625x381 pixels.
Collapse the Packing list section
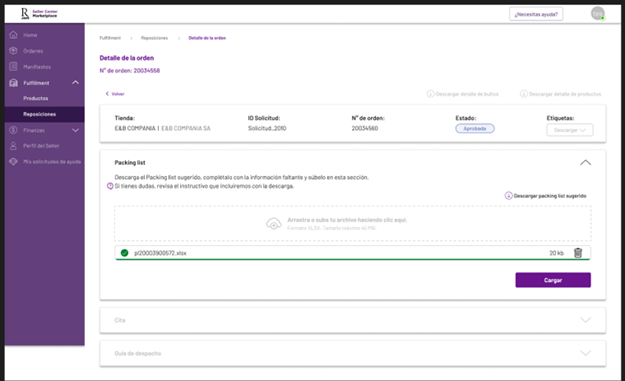tap(585, 163)
